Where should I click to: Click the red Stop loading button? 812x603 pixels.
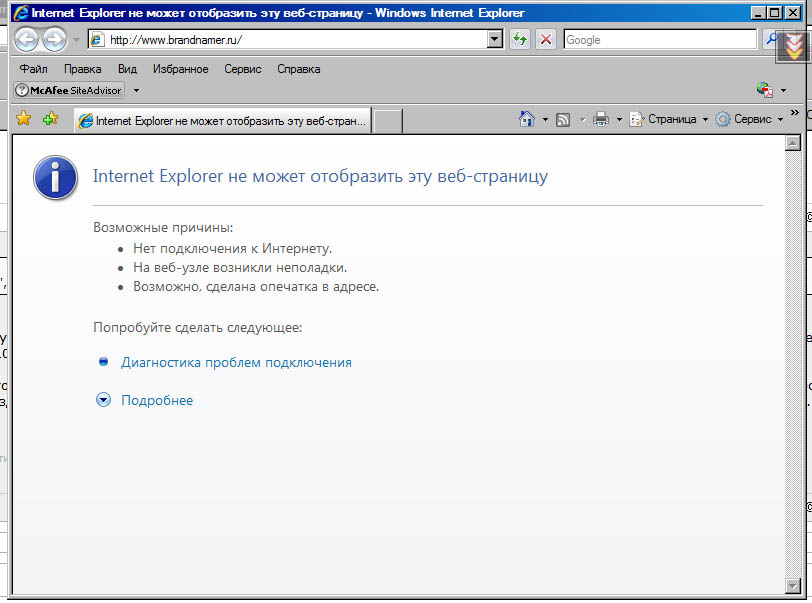pyautogui.click(x=546, y=40)
